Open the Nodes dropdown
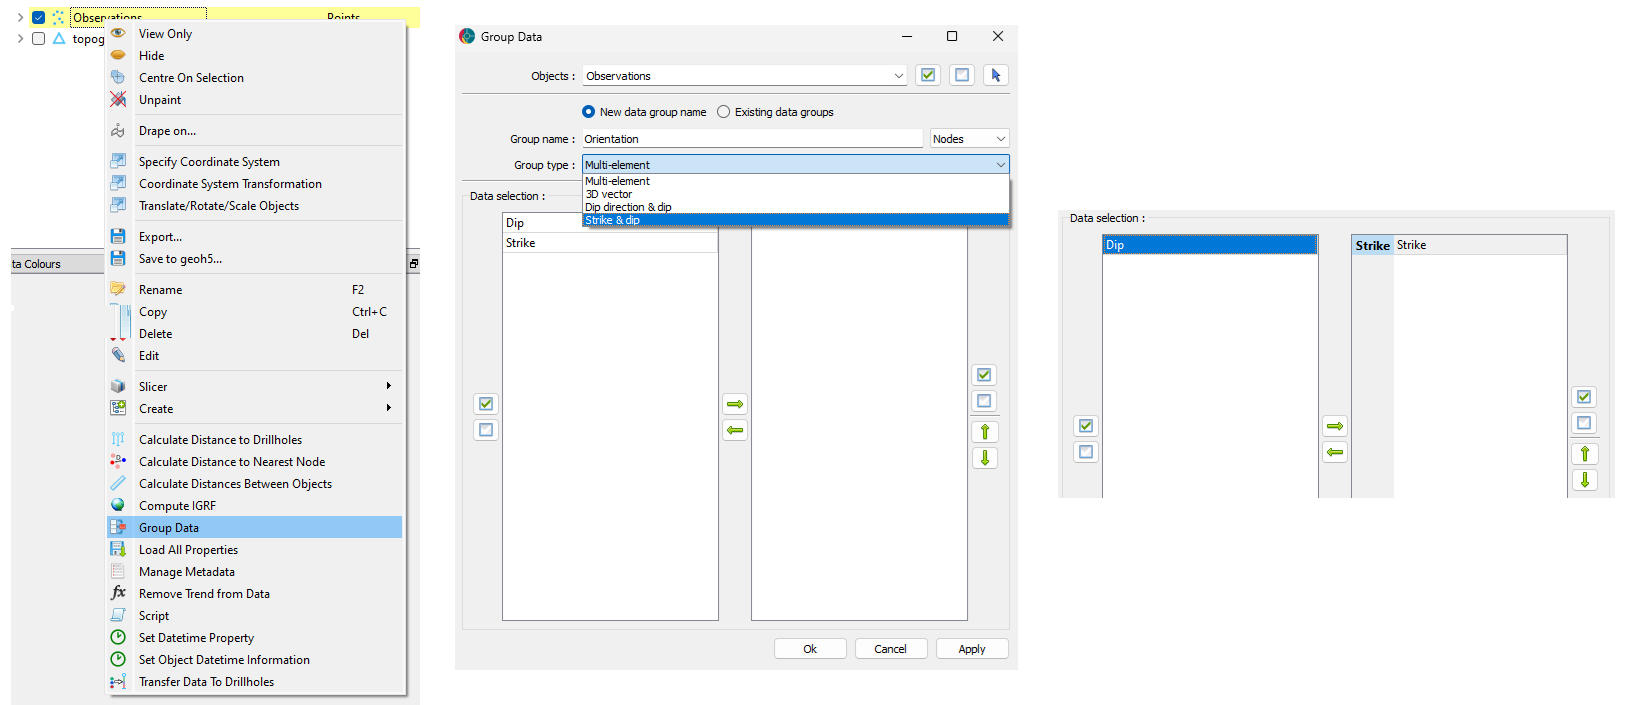Viewport: 1625px width, 705px height. pos(969,139)
